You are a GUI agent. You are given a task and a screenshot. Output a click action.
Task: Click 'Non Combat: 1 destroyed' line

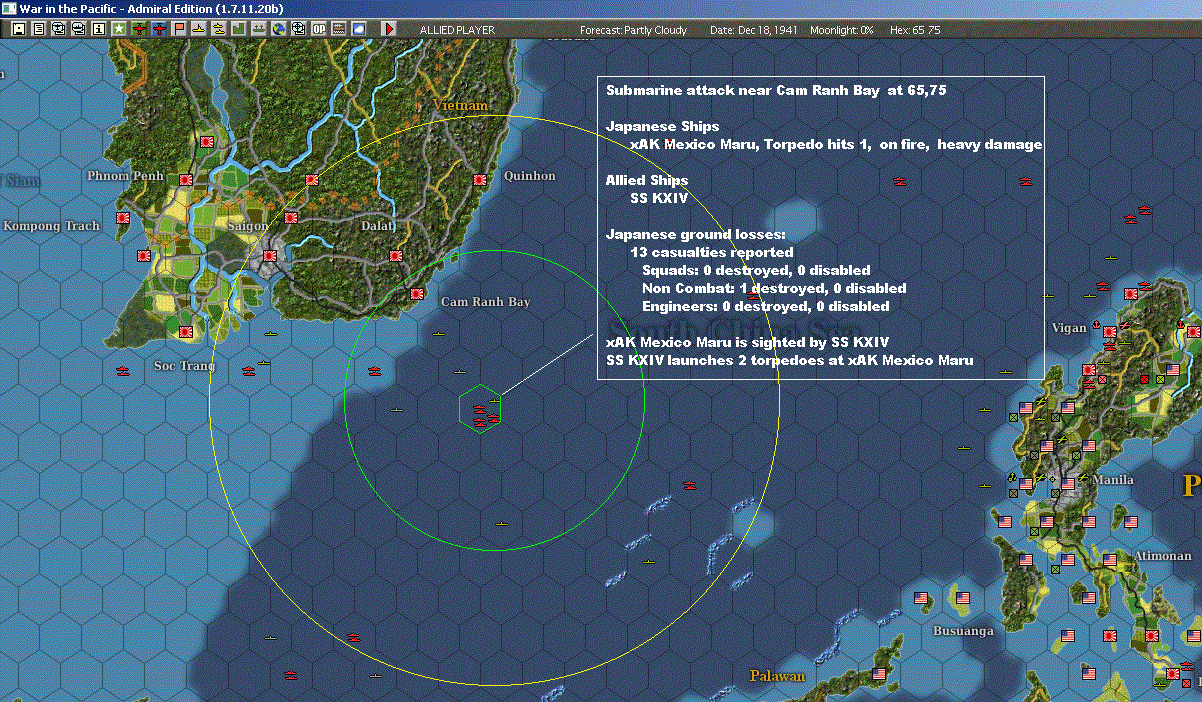coord(774,288)
